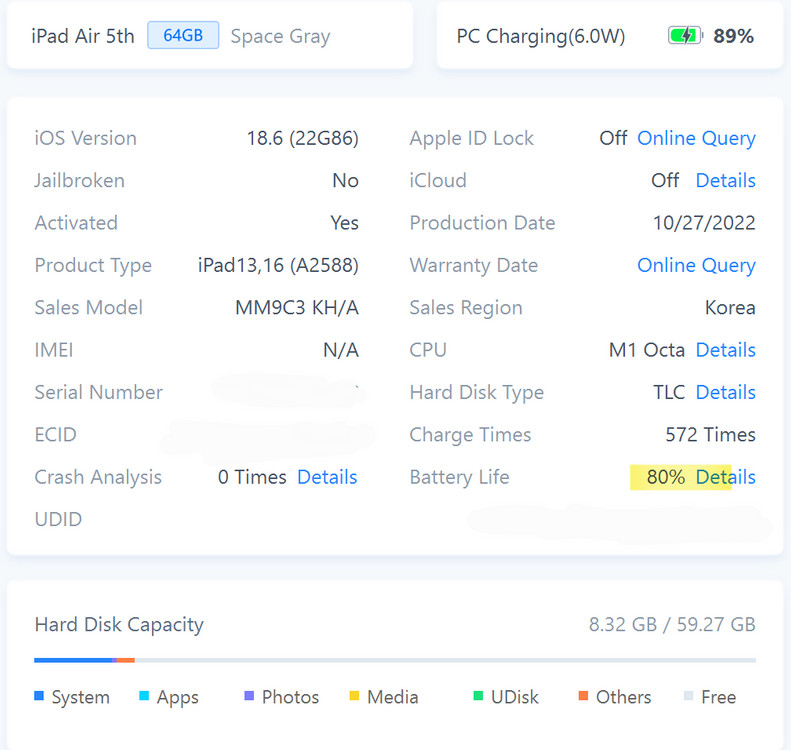Click the iPad Air 5th device name

pos(83,37)
